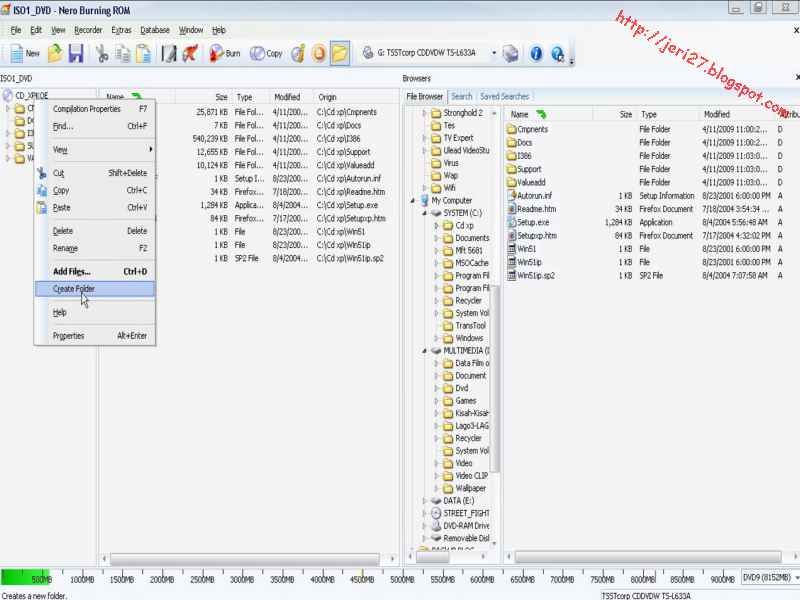Toggle the file browser folder toolbar icon
800x600 pixels.
340,53
